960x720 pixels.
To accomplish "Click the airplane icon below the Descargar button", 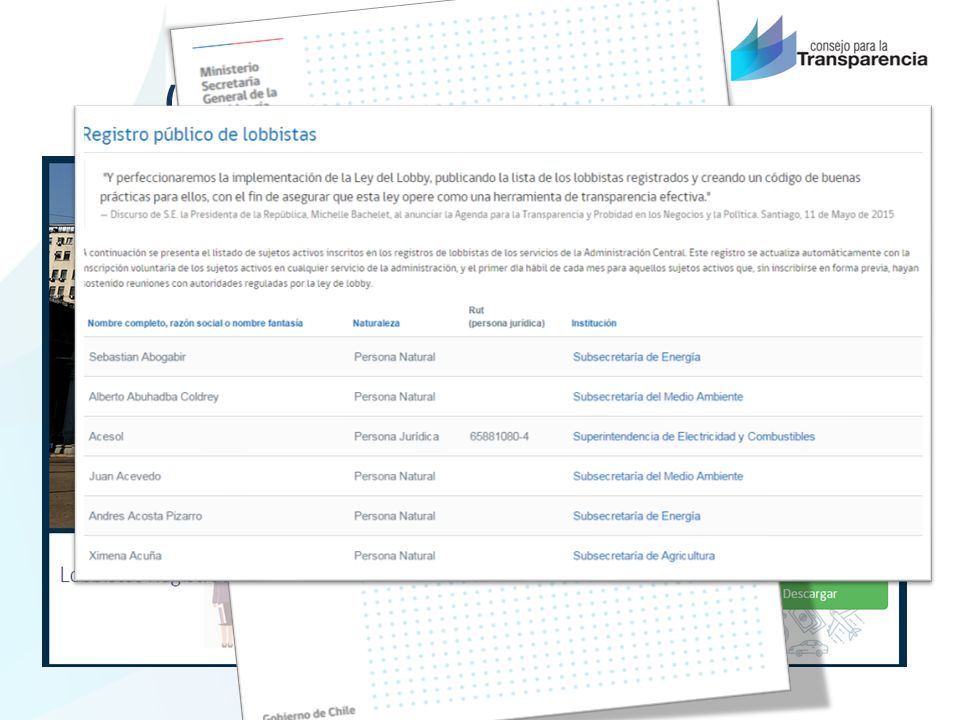I will point(844,626).
